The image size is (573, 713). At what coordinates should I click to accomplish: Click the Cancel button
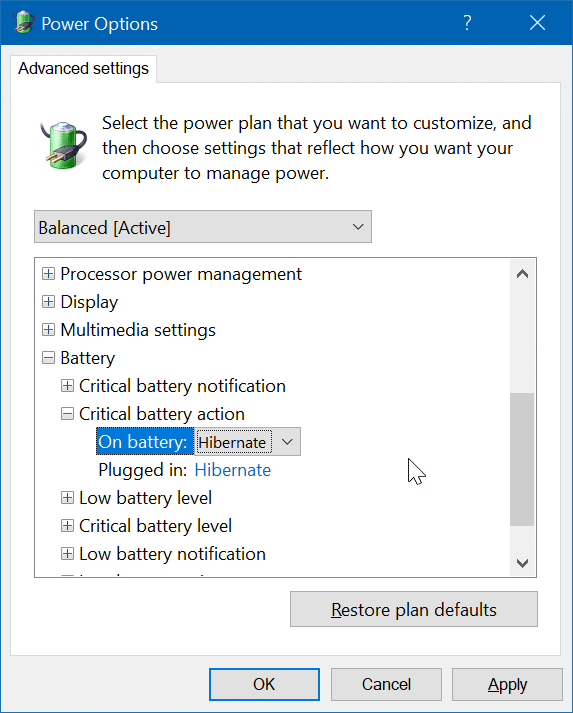(386, 684)
